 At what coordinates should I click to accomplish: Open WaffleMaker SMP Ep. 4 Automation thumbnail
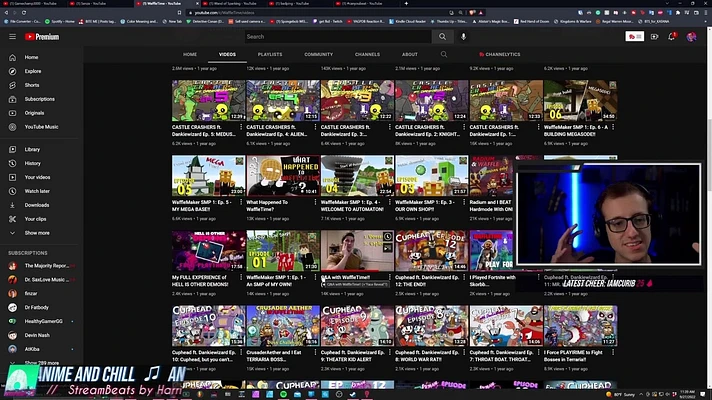(357, 176)
